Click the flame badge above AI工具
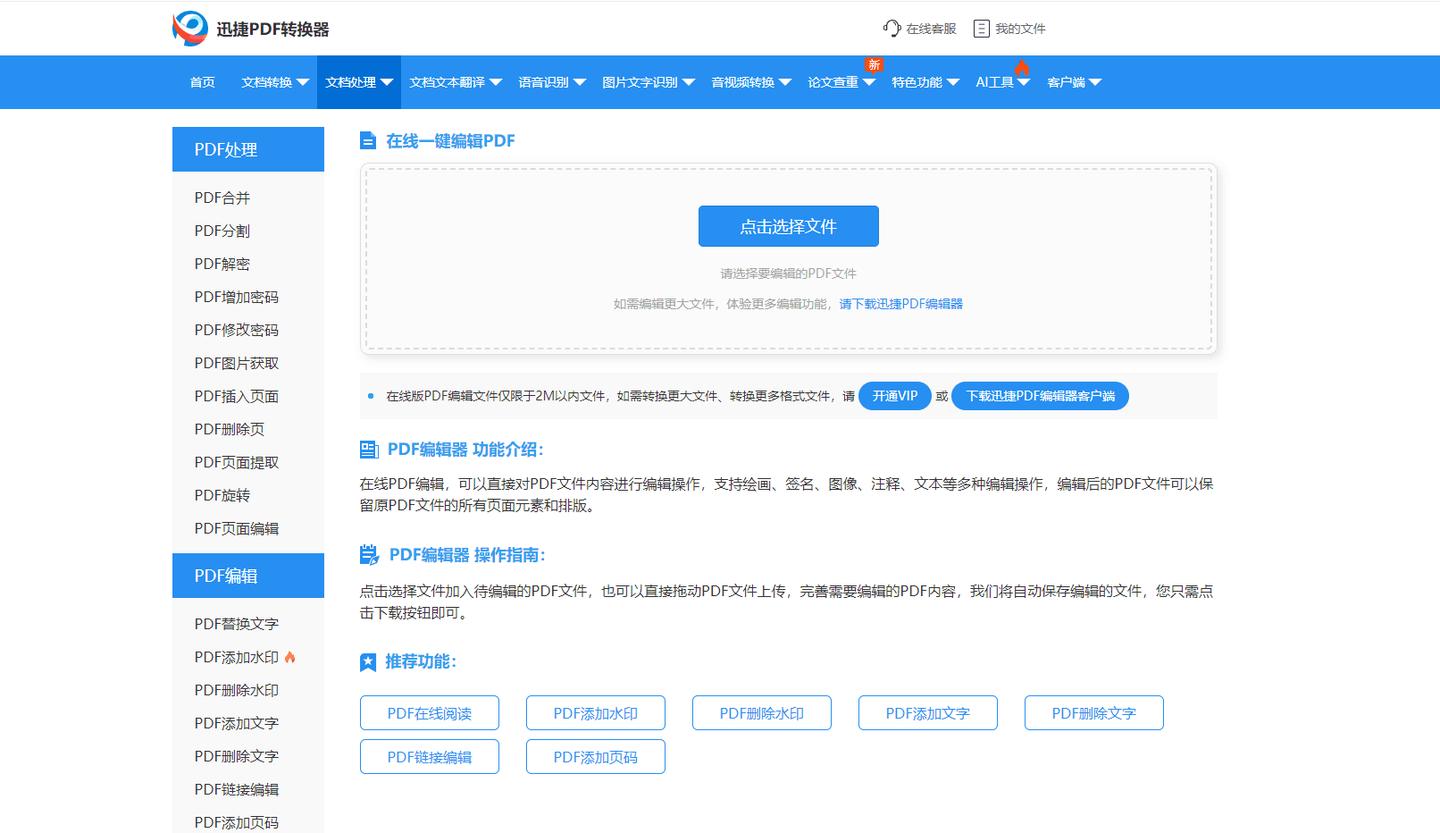The height and width of the screenshot is (833, 1440). [1021, 67]
